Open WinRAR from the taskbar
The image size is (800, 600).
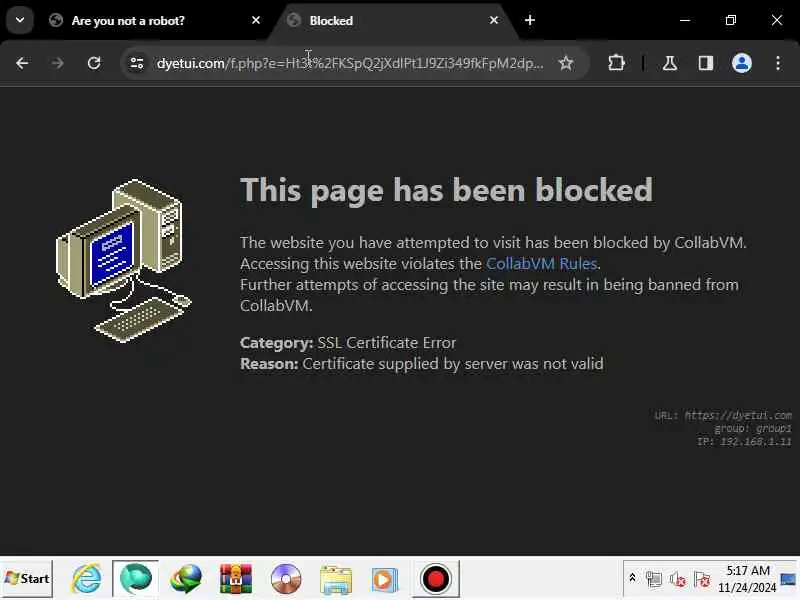[x=235, y=579]
